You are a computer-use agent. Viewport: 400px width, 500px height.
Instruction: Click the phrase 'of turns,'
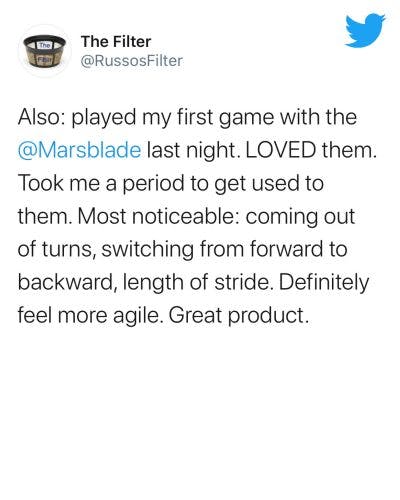pyautogui.click(x=56, y=249)
